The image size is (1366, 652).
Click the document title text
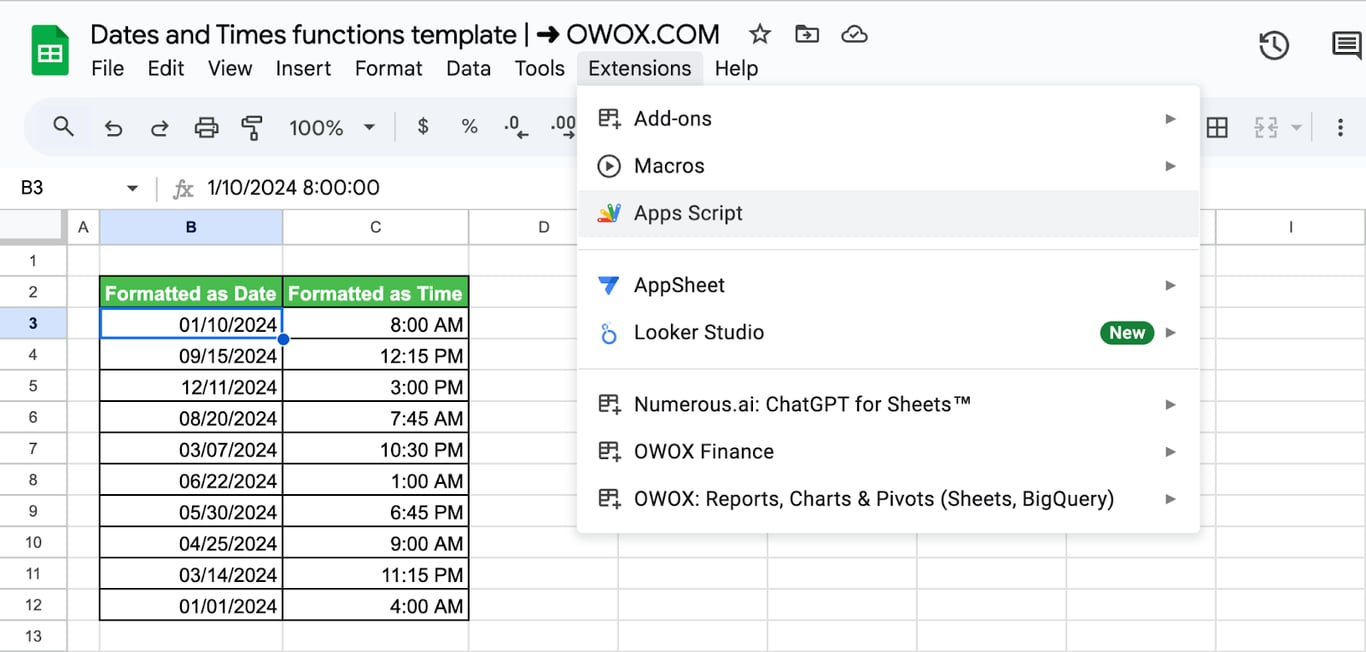point(405,34)
